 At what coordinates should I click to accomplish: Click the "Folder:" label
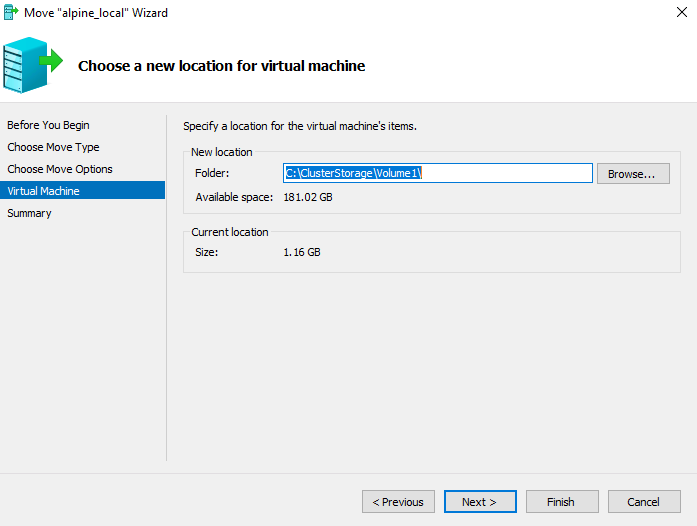click(x=212, y=174)
